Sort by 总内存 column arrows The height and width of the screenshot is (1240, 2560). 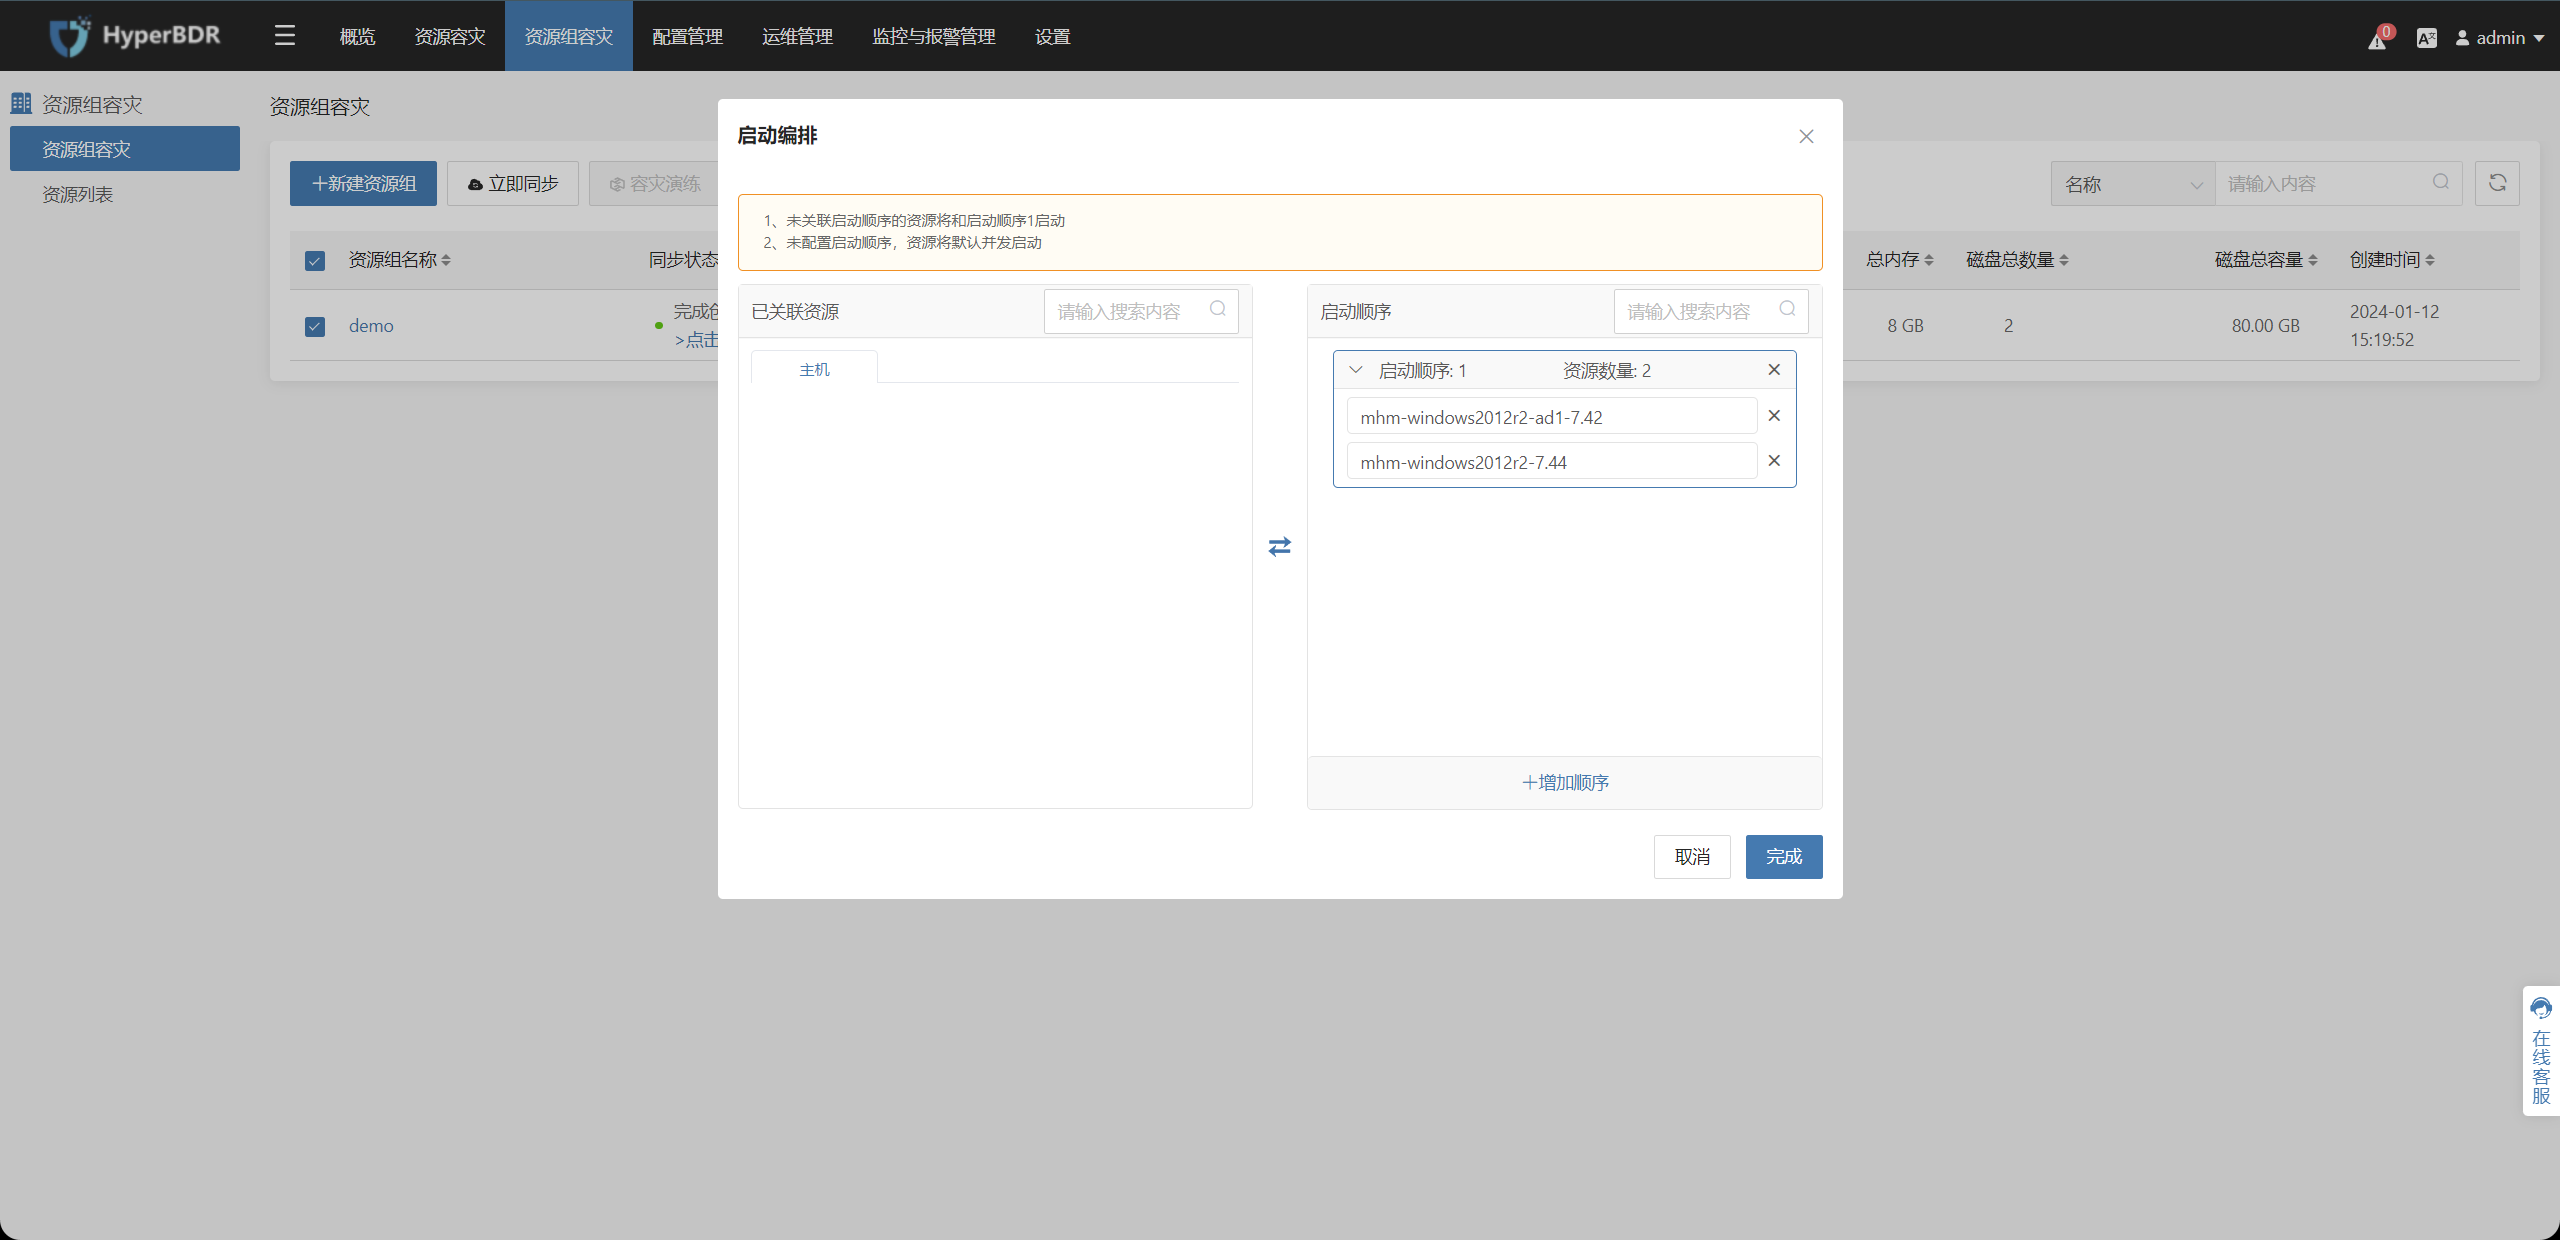pyautogui.click(x=1929, y=260)
